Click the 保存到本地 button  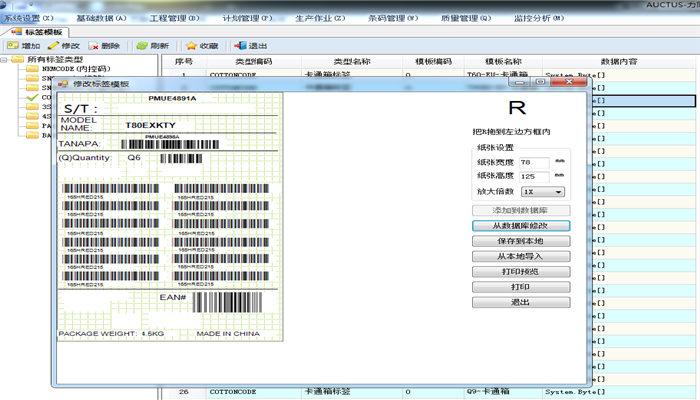click(x=521, y=241)
